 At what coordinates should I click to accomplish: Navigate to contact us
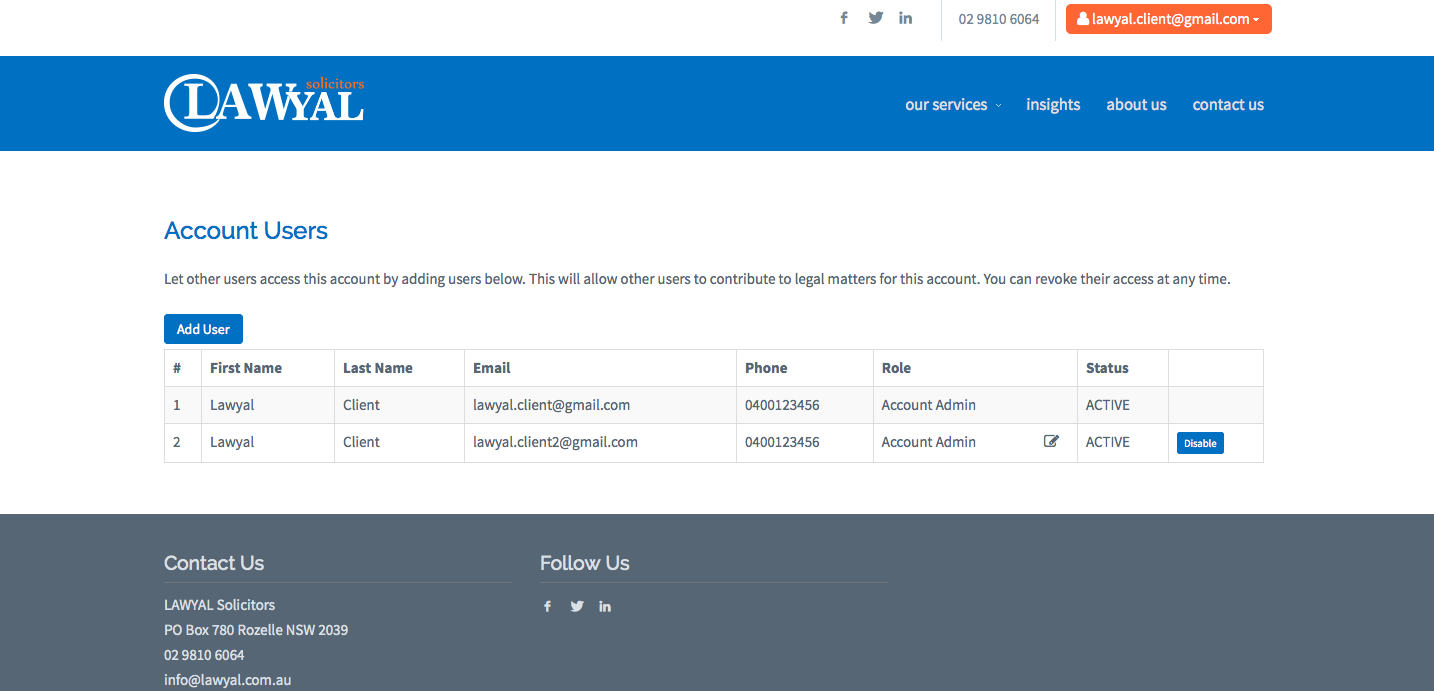pos(1228,105)
